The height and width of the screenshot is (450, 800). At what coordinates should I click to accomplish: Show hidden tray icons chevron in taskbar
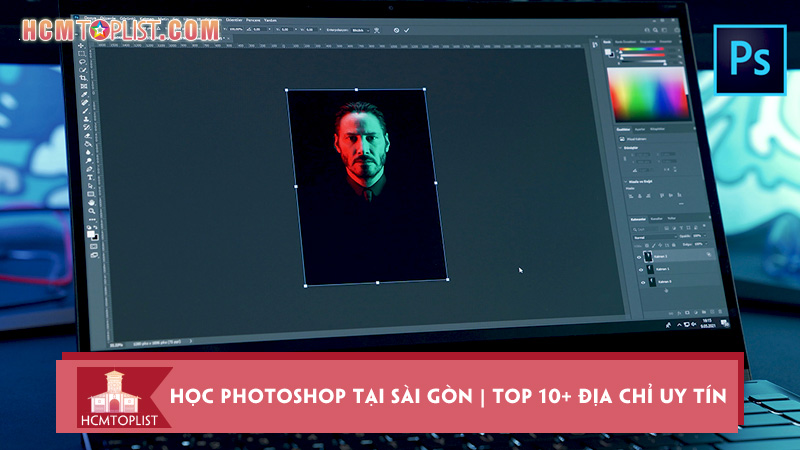pos(679,324)
